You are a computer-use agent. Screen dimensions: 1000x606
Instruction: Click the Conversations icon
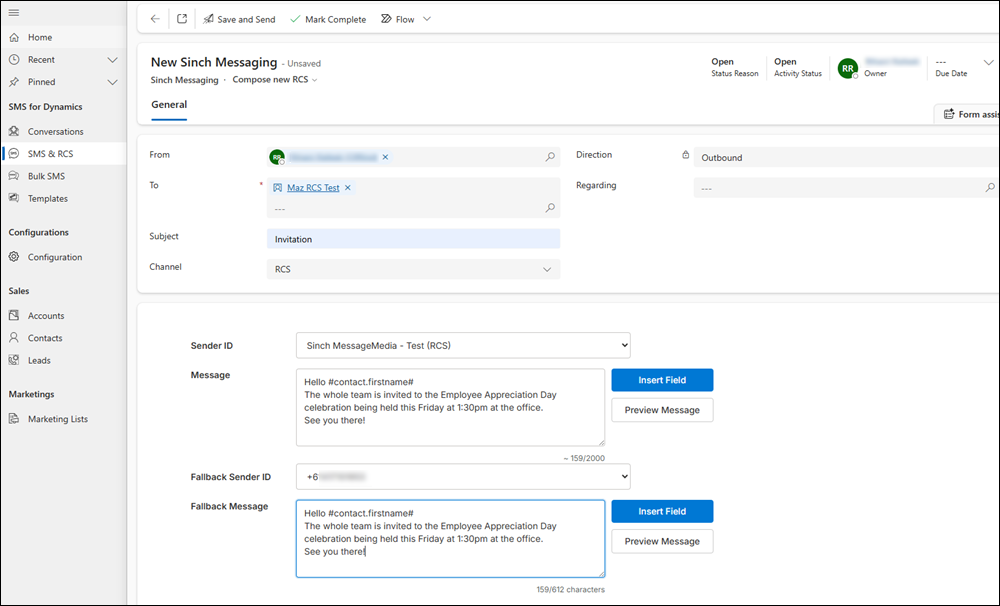click(x=14, y=131)
